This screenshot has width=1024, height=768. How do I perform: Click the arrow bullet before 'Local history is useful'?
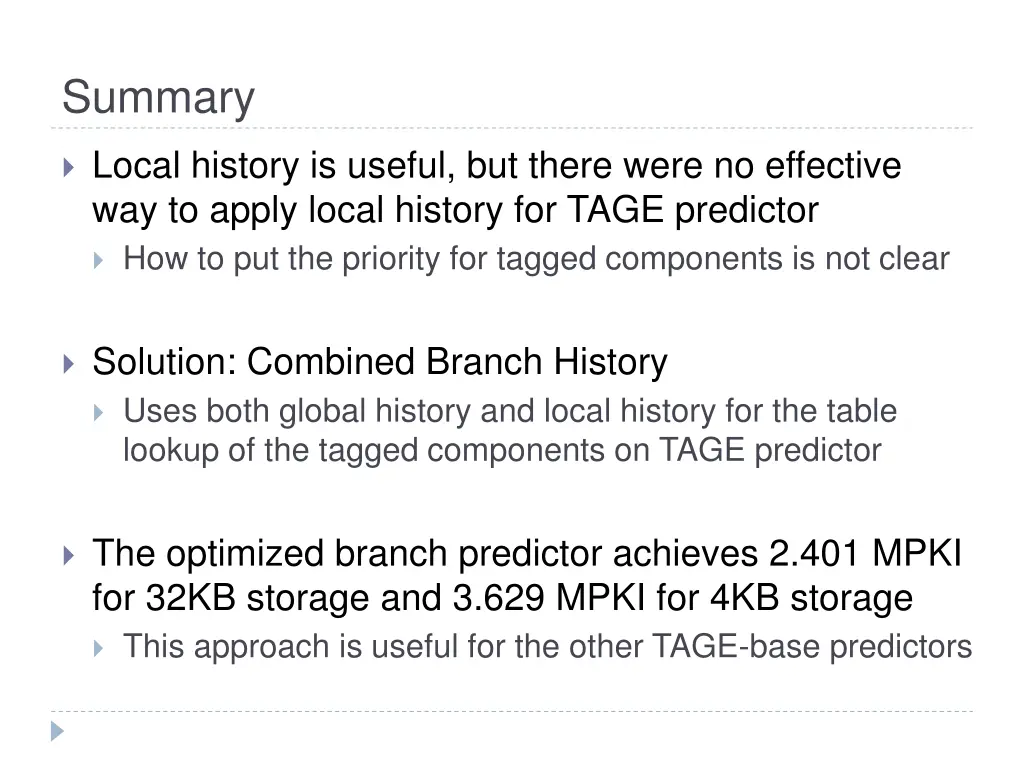[x=69, y=168]
